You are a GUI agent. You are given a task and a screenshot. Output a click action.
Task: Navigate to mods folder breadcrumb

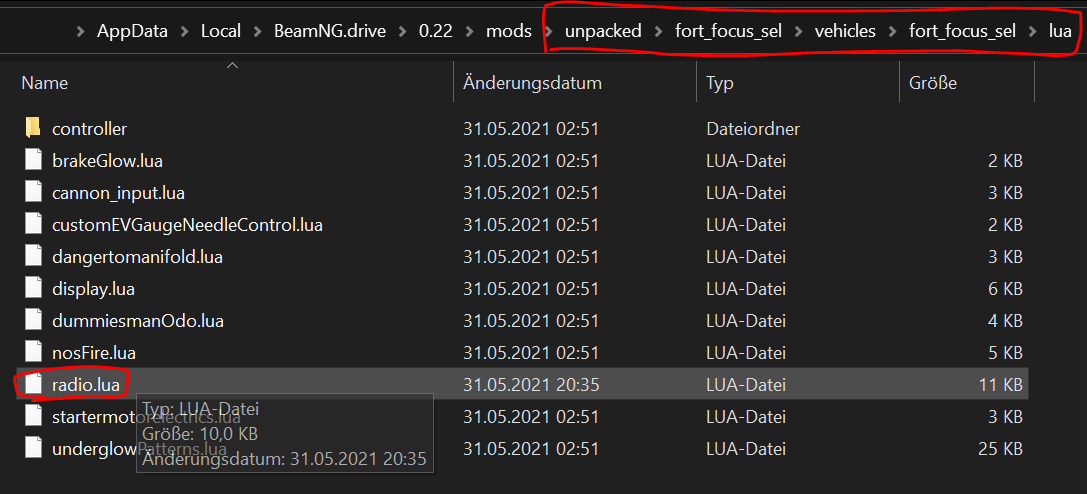[x=509, y=31]
